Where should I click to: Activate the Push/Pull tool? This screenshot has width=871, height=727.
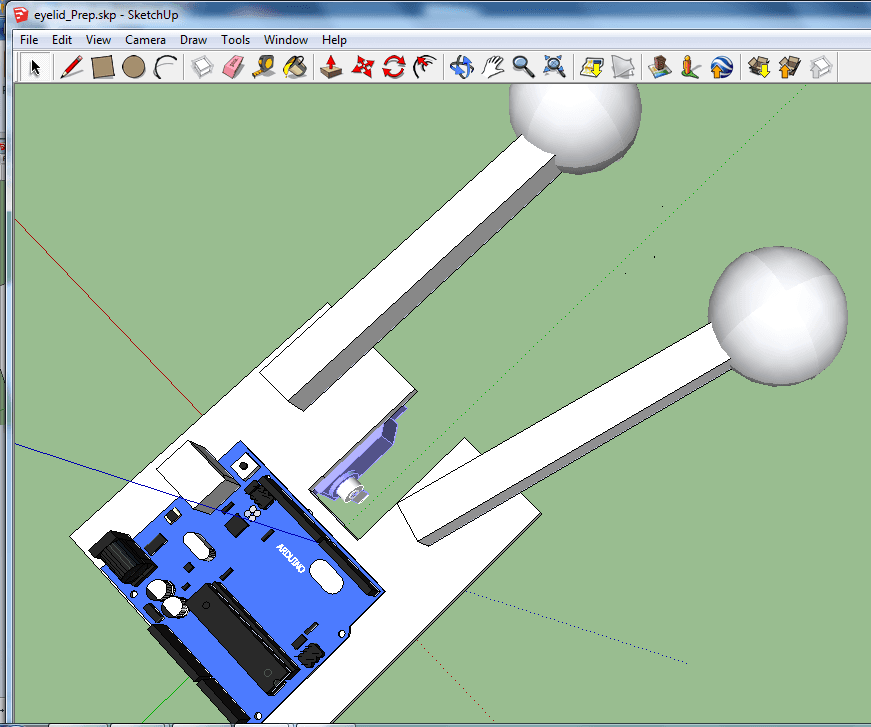[331, 66]
